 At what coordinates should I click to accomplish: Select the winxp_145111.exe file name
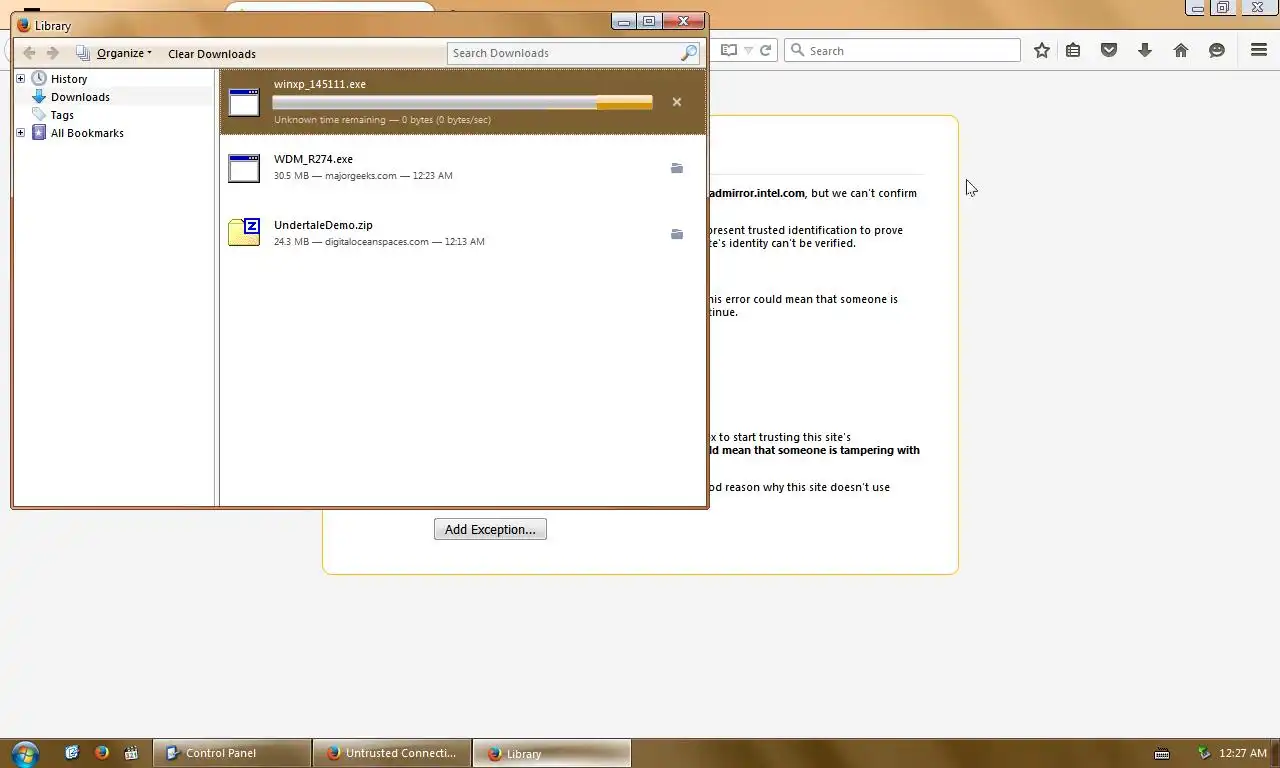click(320, 84)
